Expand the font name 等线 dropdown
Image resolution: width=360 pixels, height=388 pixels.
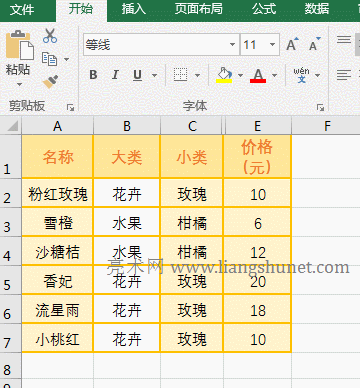pyautogui.click(x=232, y=44)
